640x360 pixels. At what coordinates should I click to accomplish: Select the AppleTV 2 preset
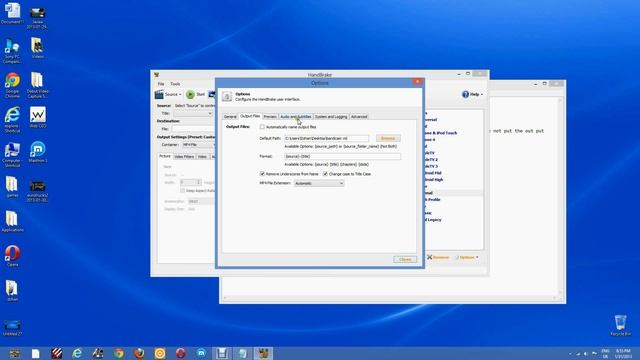coord(431,160)
